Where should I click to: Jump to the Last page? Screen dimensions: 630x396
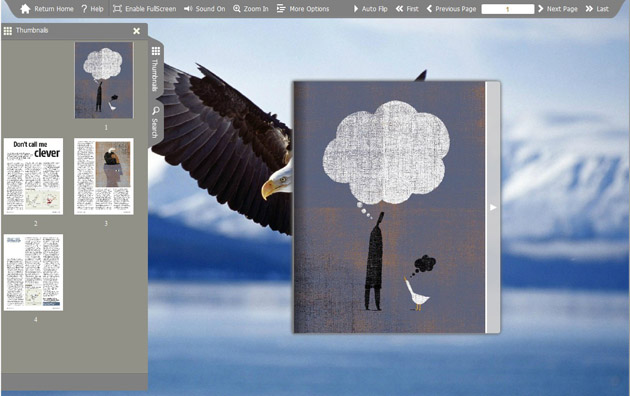[597, 9]
